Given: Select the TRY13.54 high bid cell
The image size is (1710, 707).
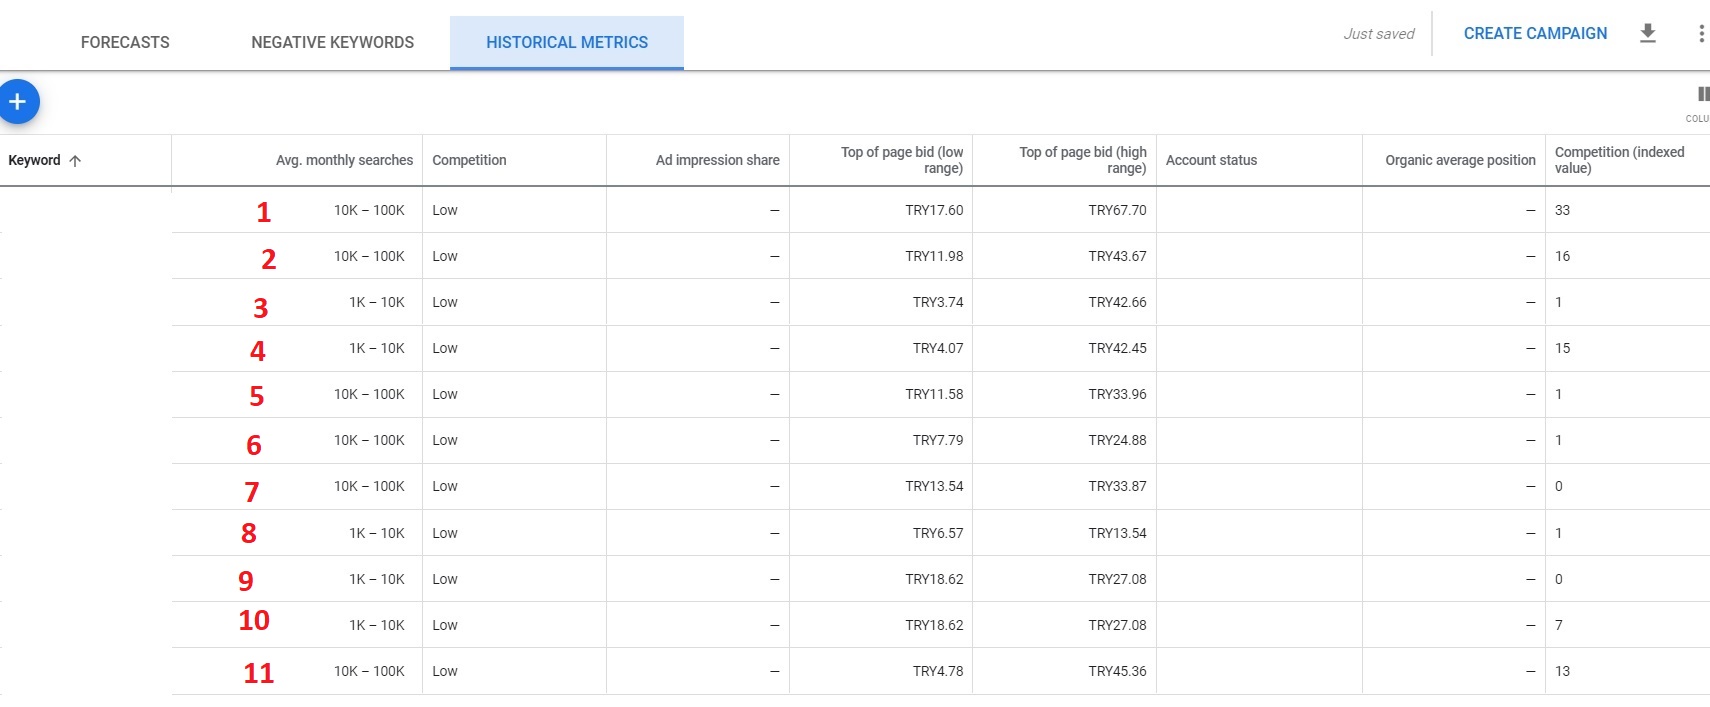Looking at the screenshot, I should tap(1117, 533).
